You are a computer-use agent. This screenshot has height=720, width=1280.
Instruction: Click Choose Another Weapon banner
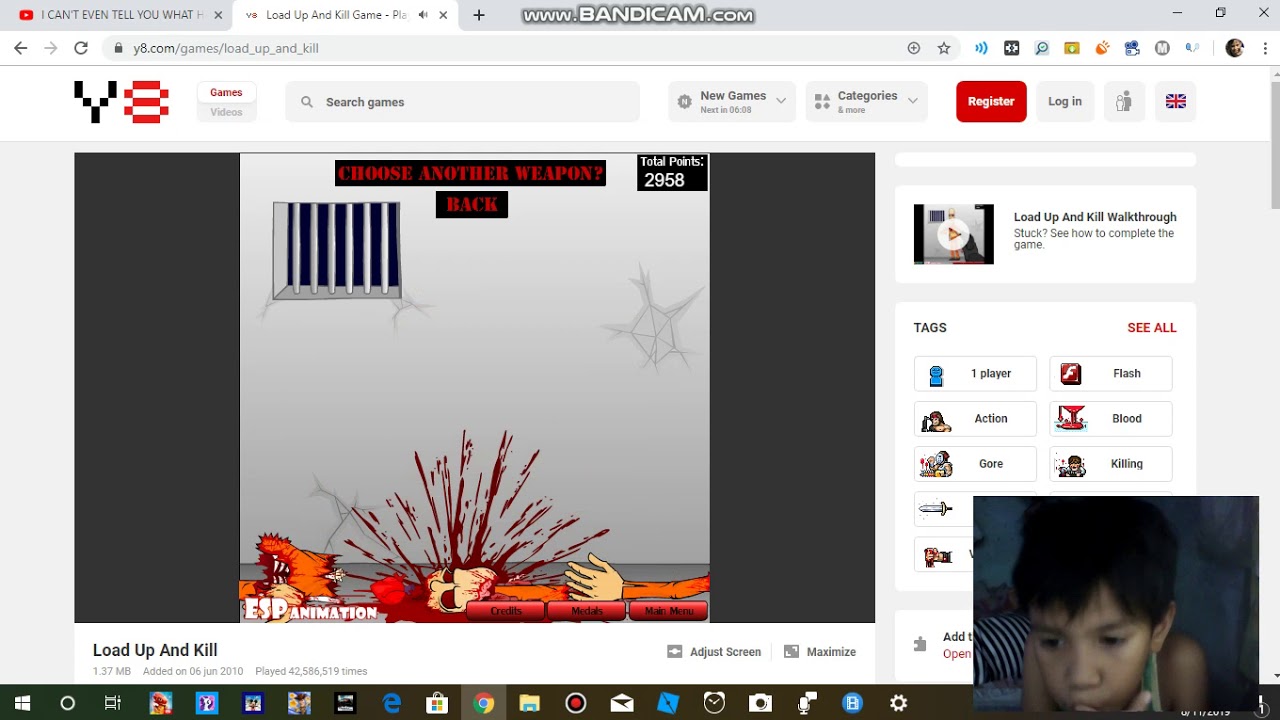coord(470,173)
